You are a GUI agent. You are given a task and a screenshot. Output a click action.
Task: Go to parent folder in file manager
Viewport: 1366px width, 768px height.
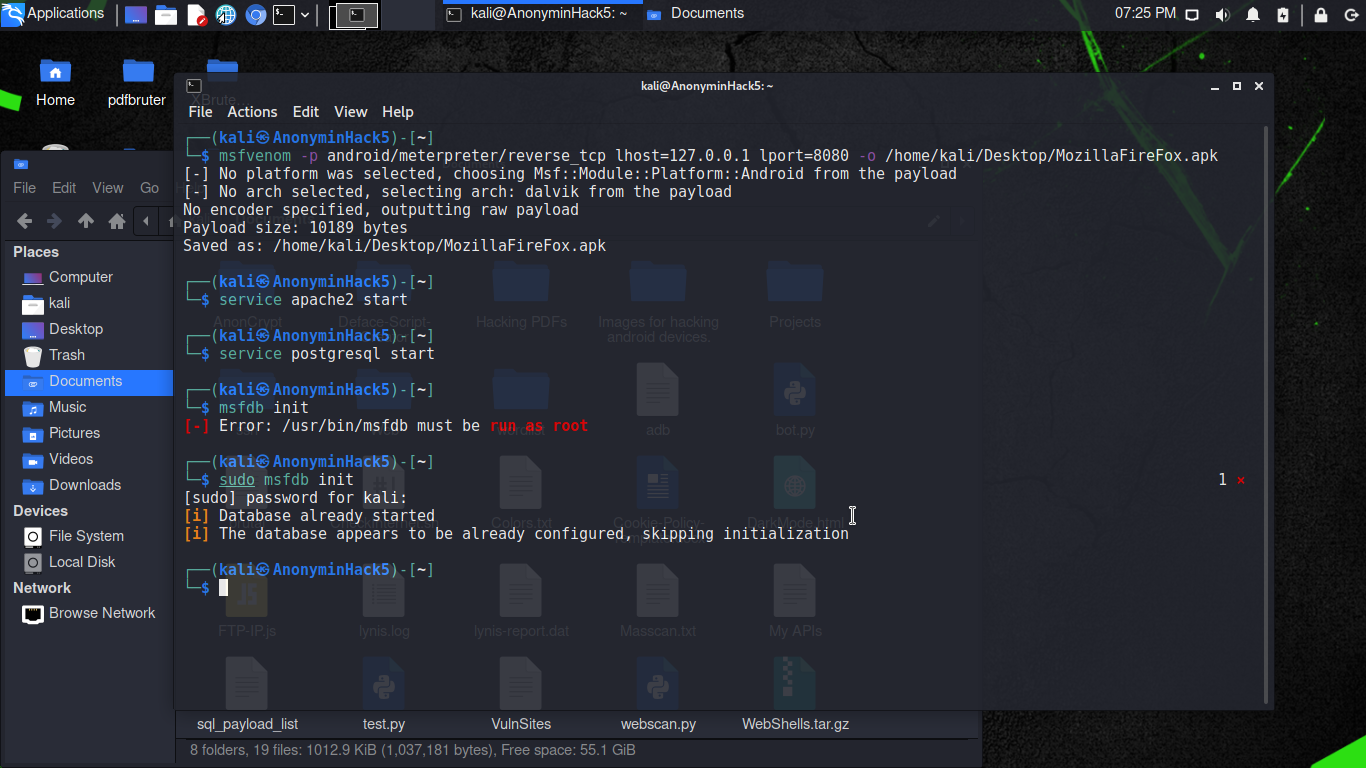click(x=86, y=221)
